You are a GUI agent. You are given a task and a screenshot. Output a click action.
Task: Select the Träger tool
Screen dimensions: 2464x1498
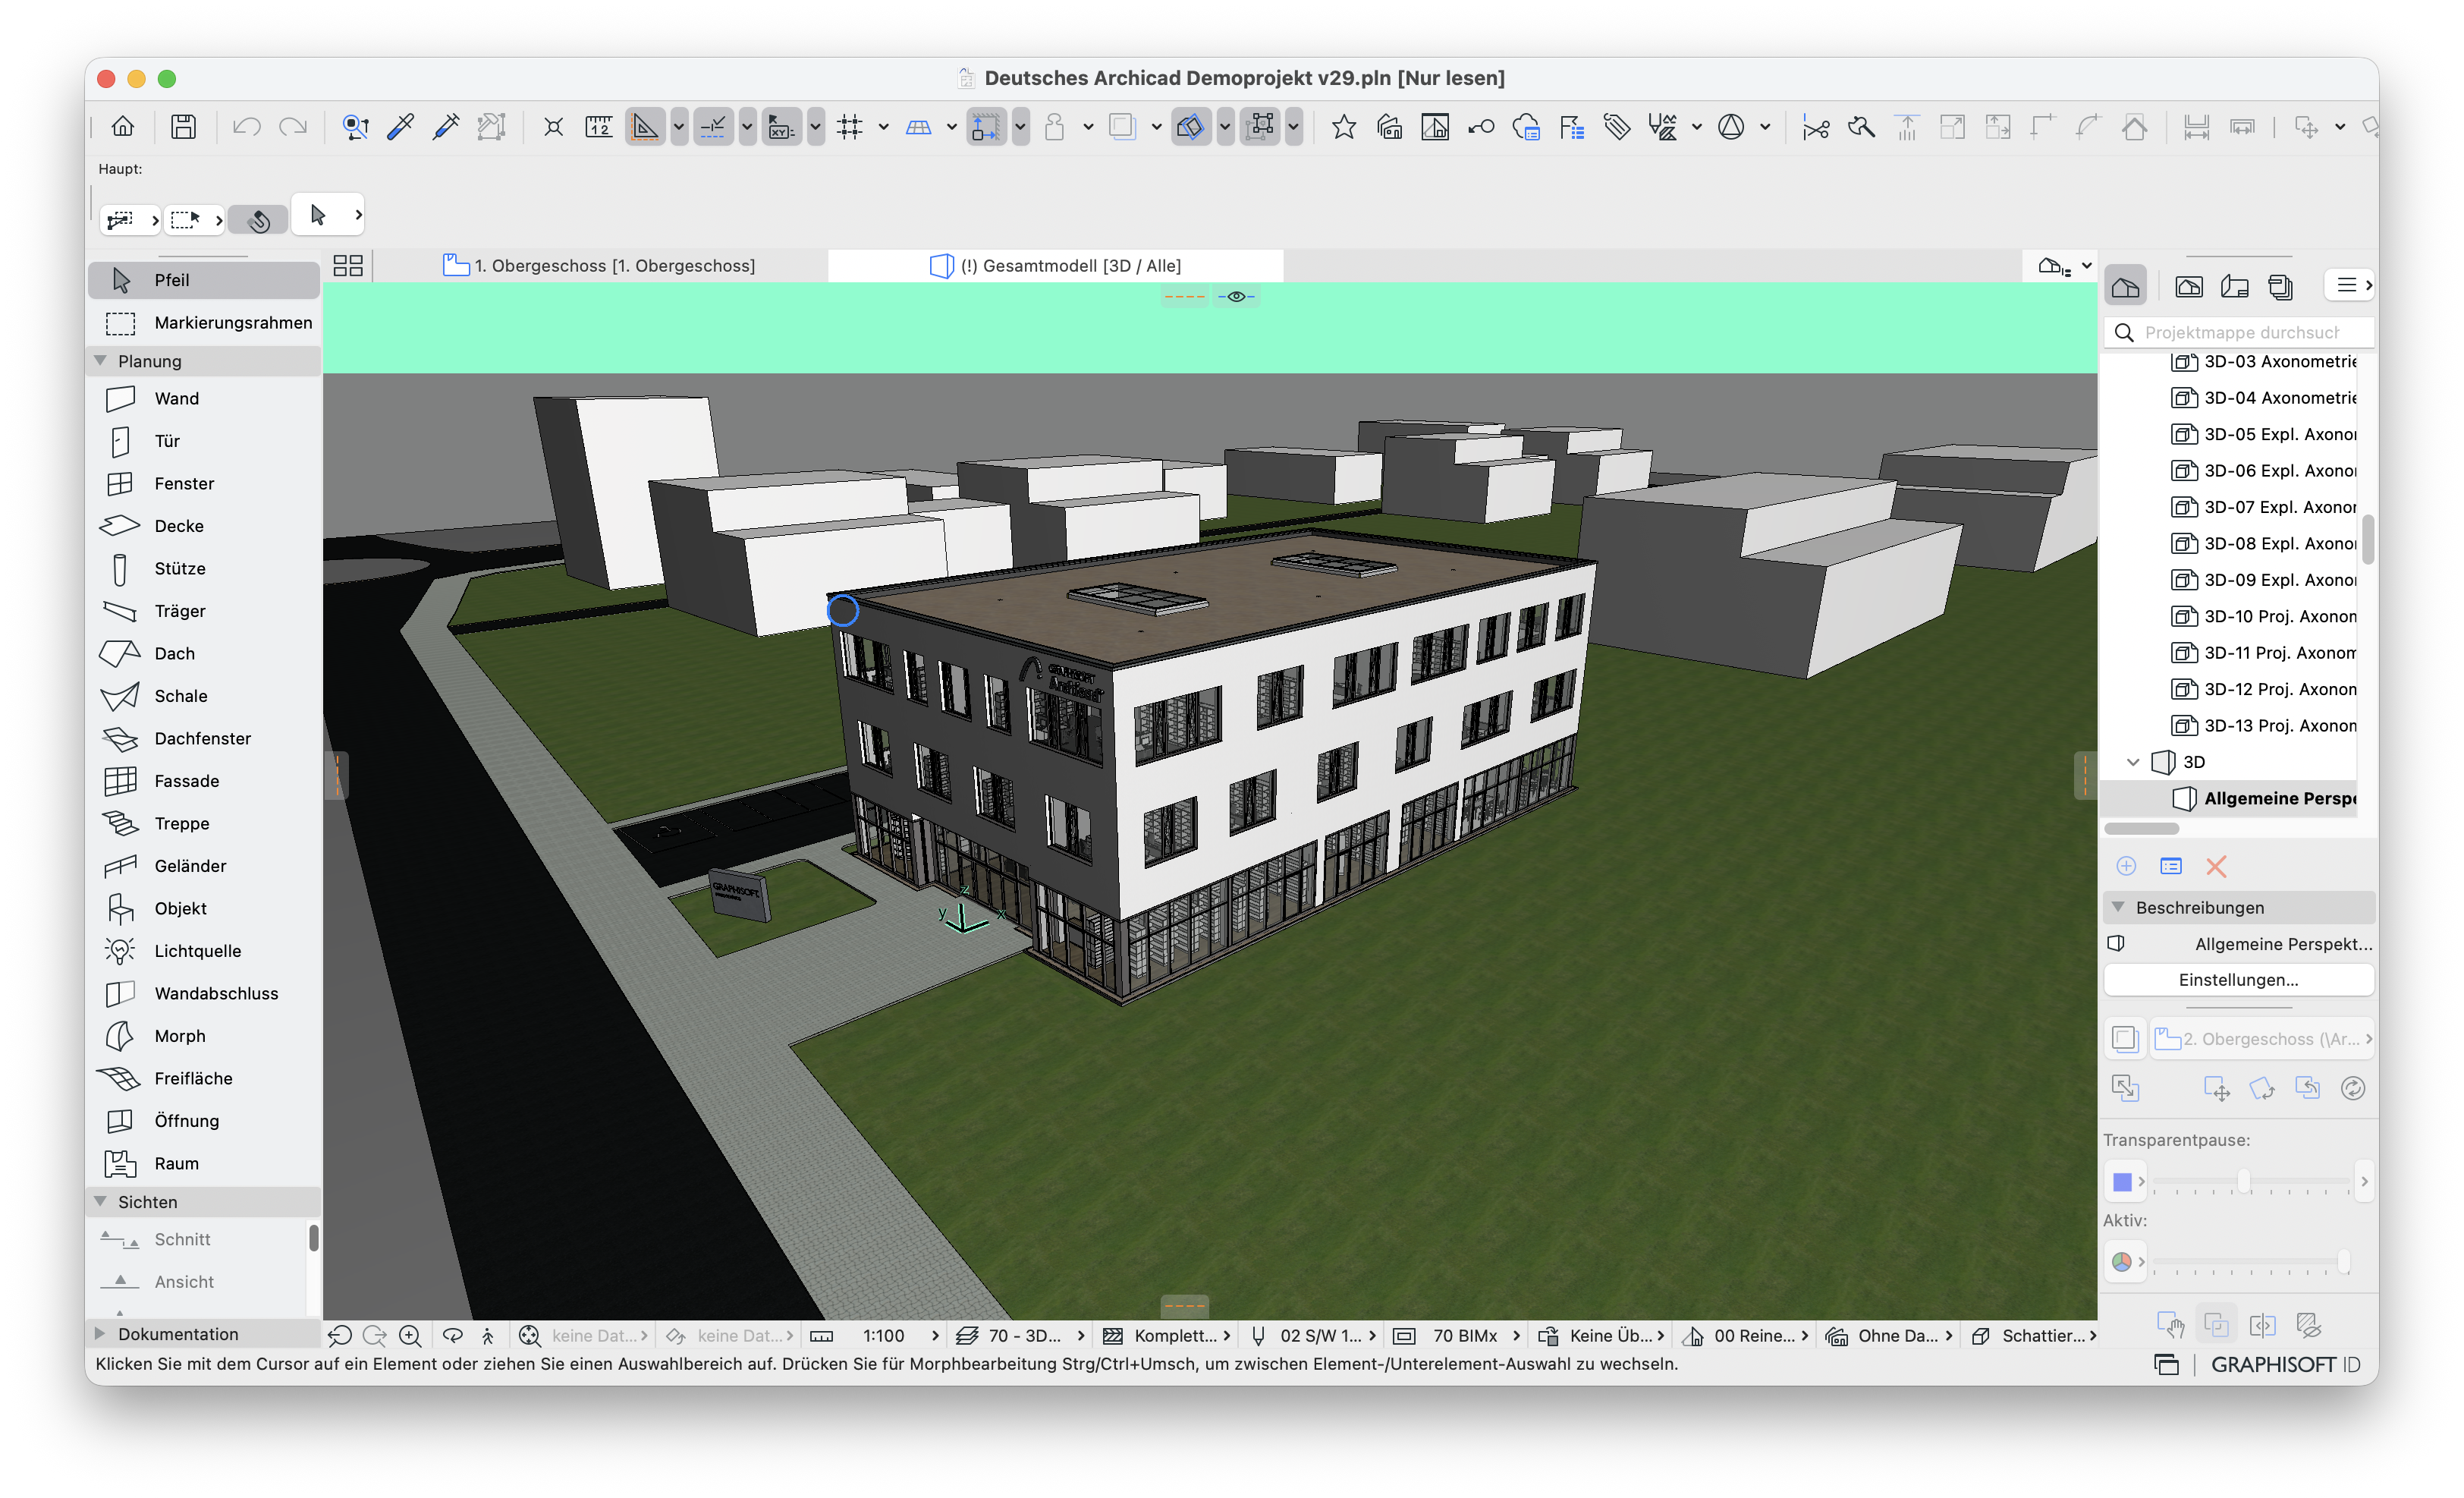click(204, 611)
